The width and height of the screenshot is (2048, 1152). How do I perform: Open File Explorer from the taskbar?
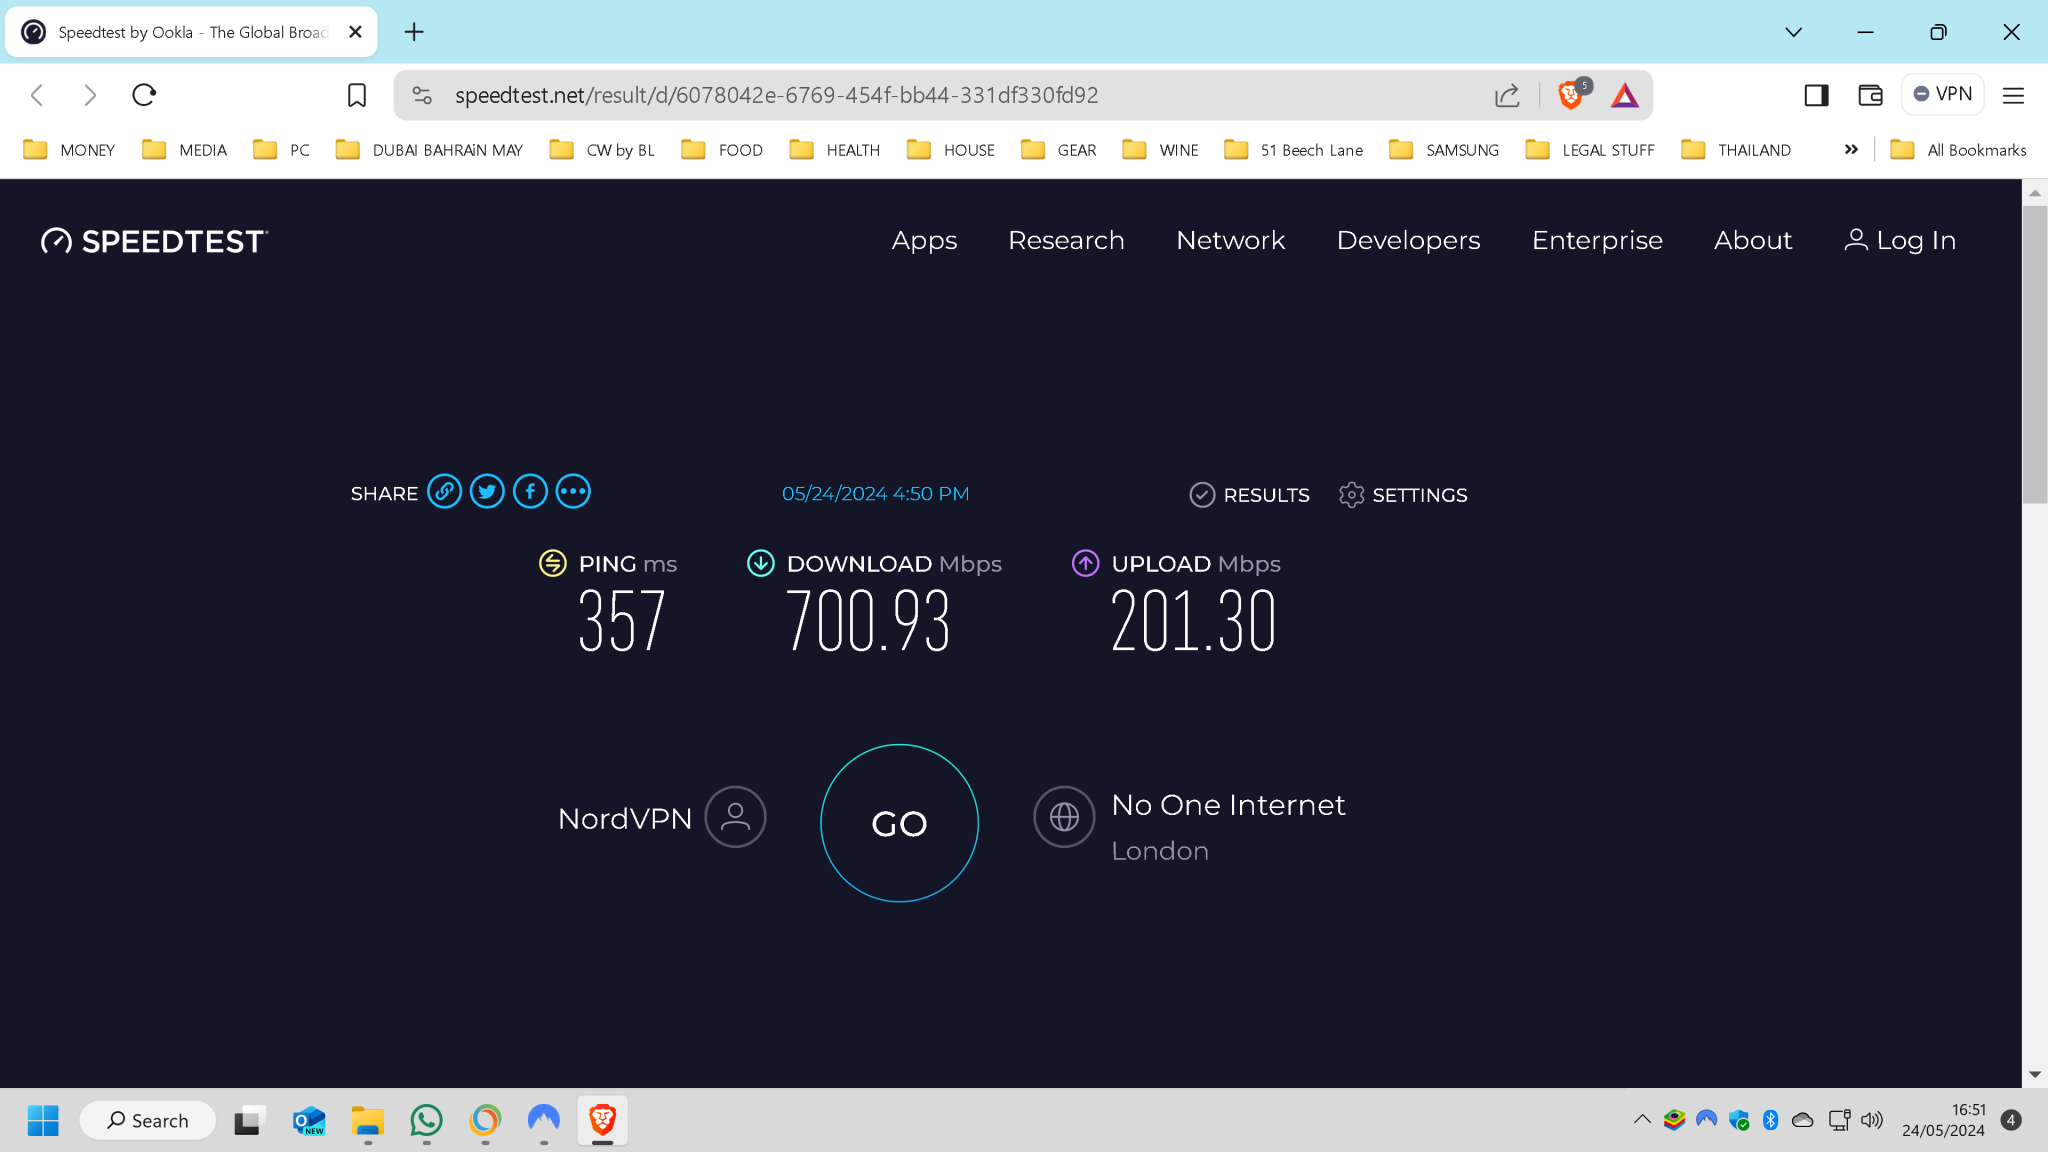pos(367,1120)
